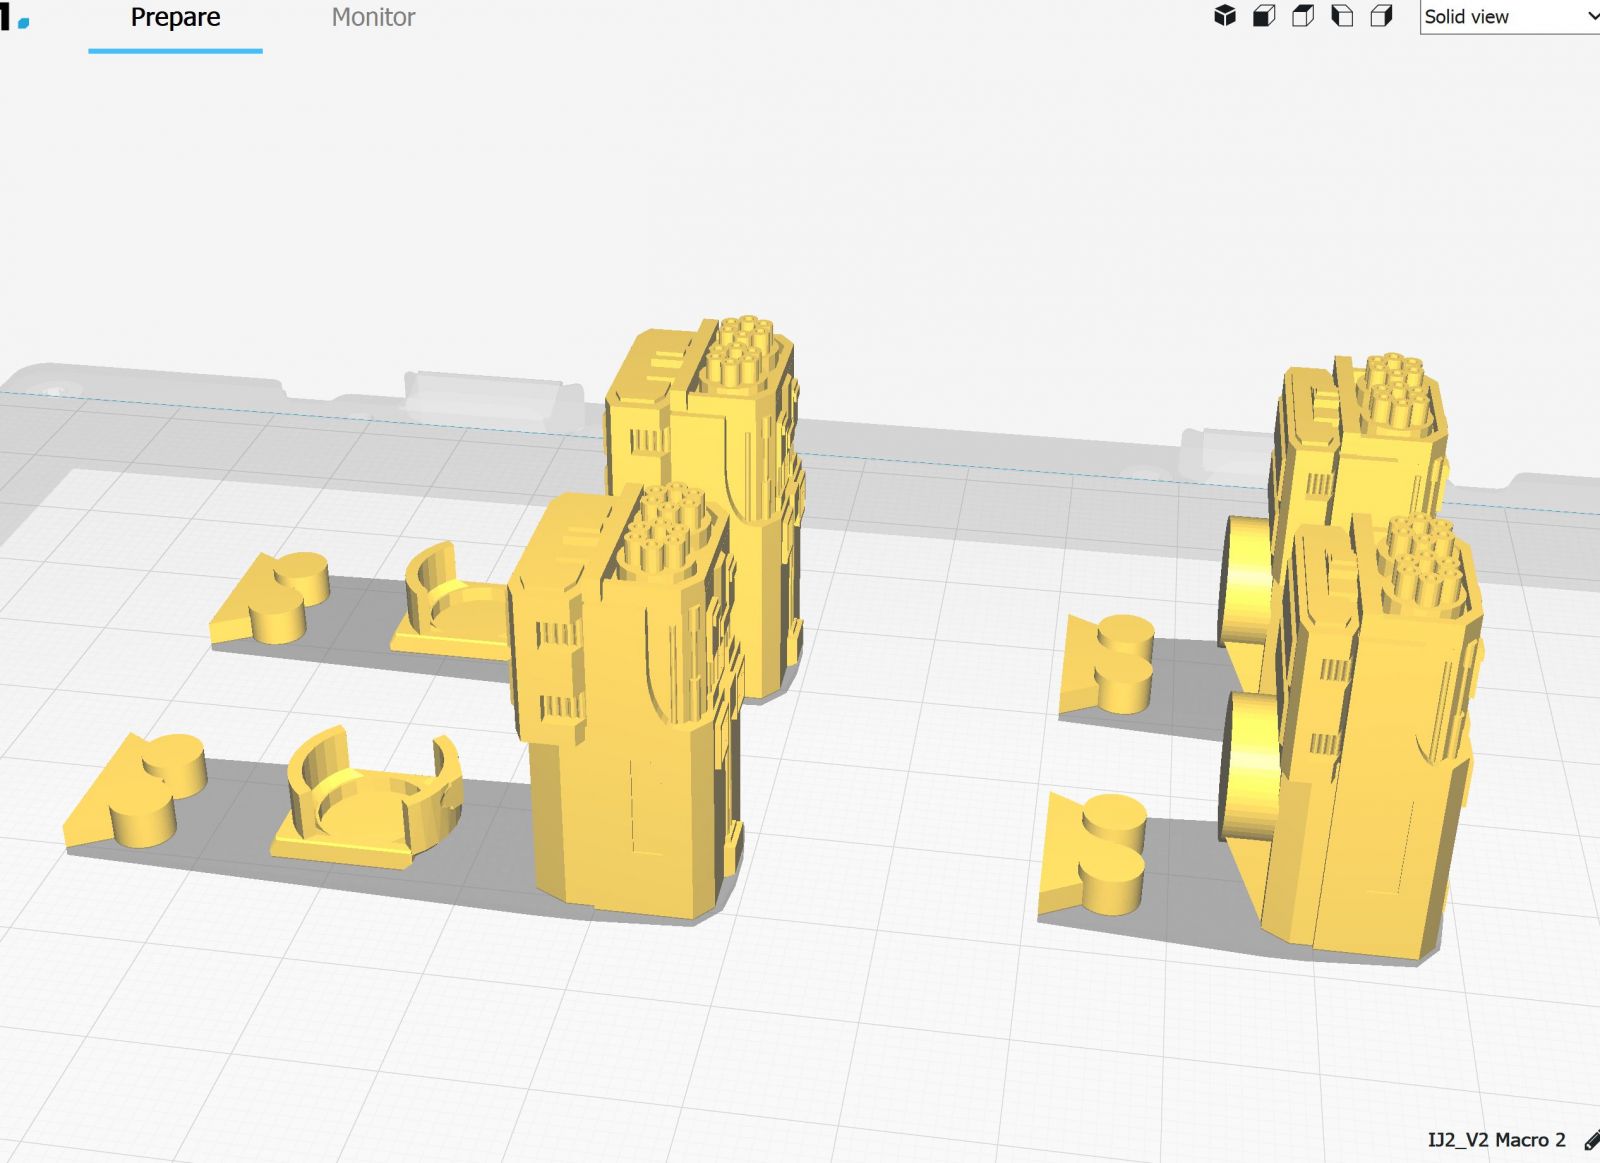Switch camera to 3D isometric view

click(1225, 16)
